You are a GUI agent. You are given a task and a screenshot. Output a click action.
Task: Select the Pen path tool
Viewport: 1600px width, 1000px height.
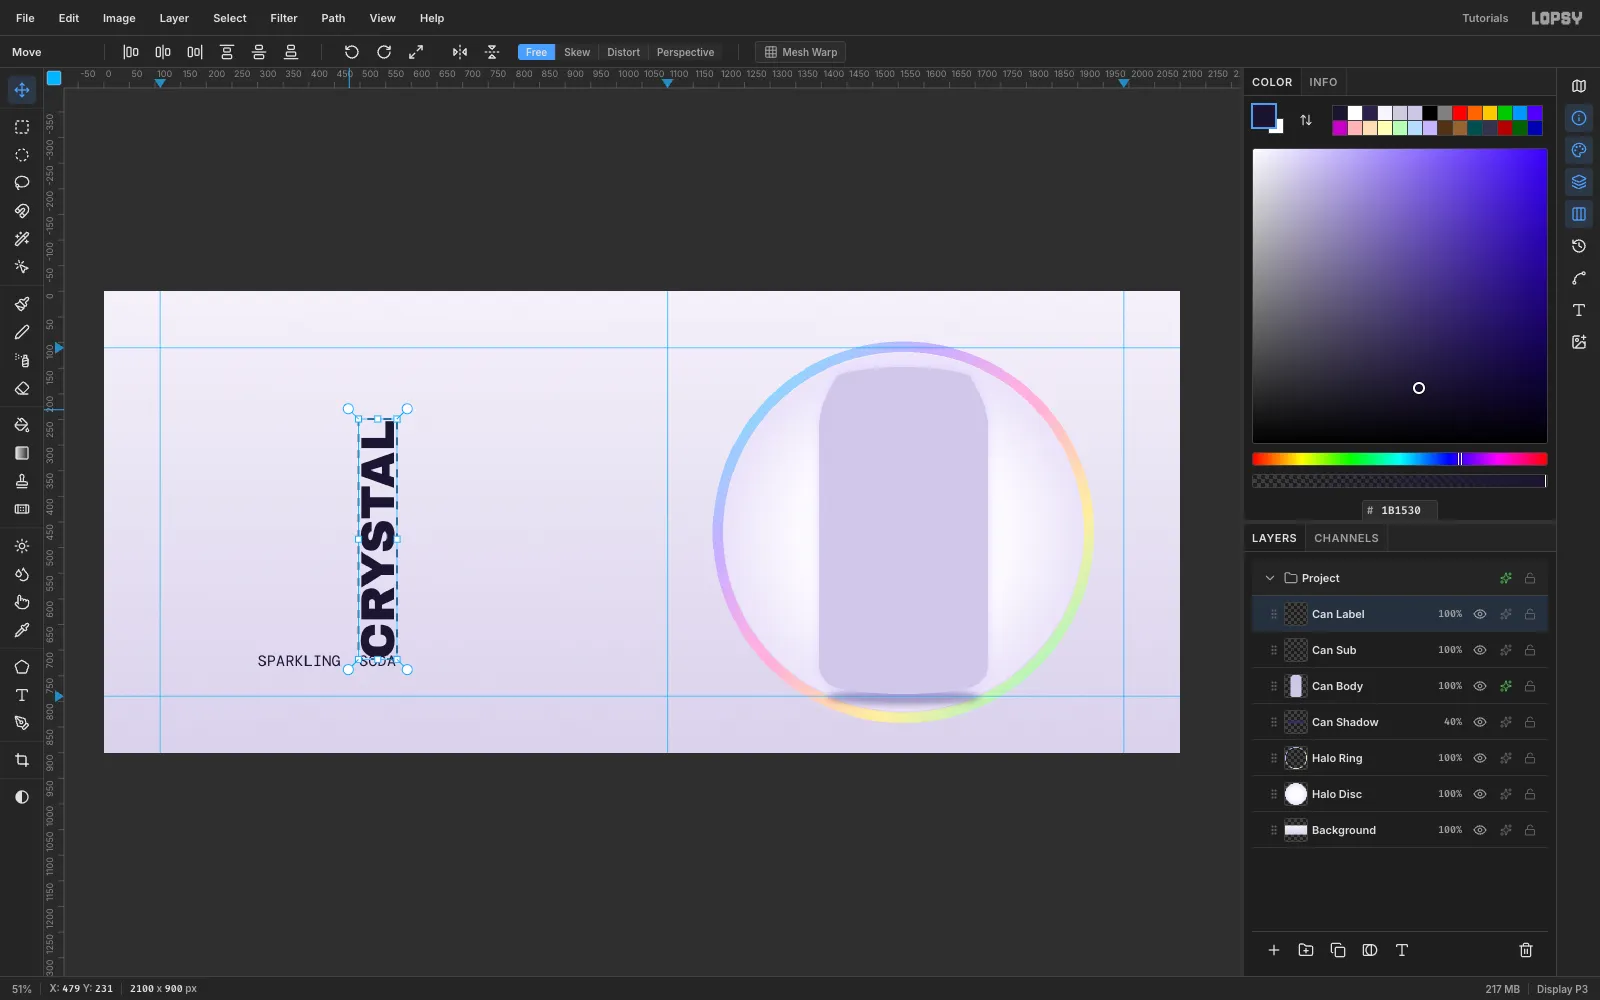point(22,723)
